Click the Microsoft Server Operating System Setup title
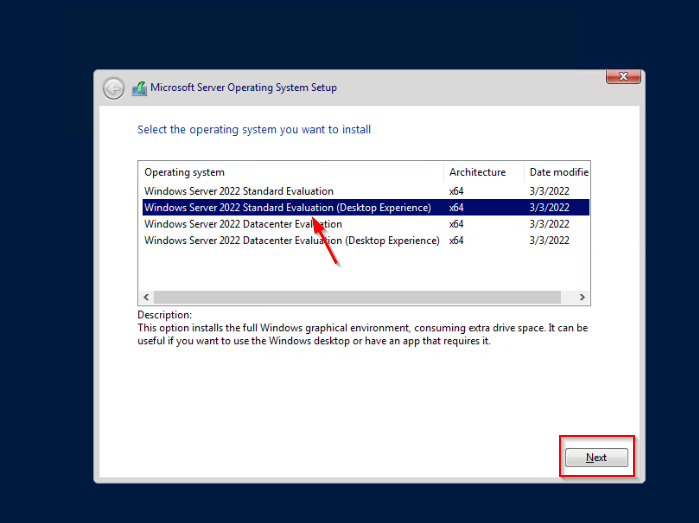699x523 pixels. (x=243, y=88)
